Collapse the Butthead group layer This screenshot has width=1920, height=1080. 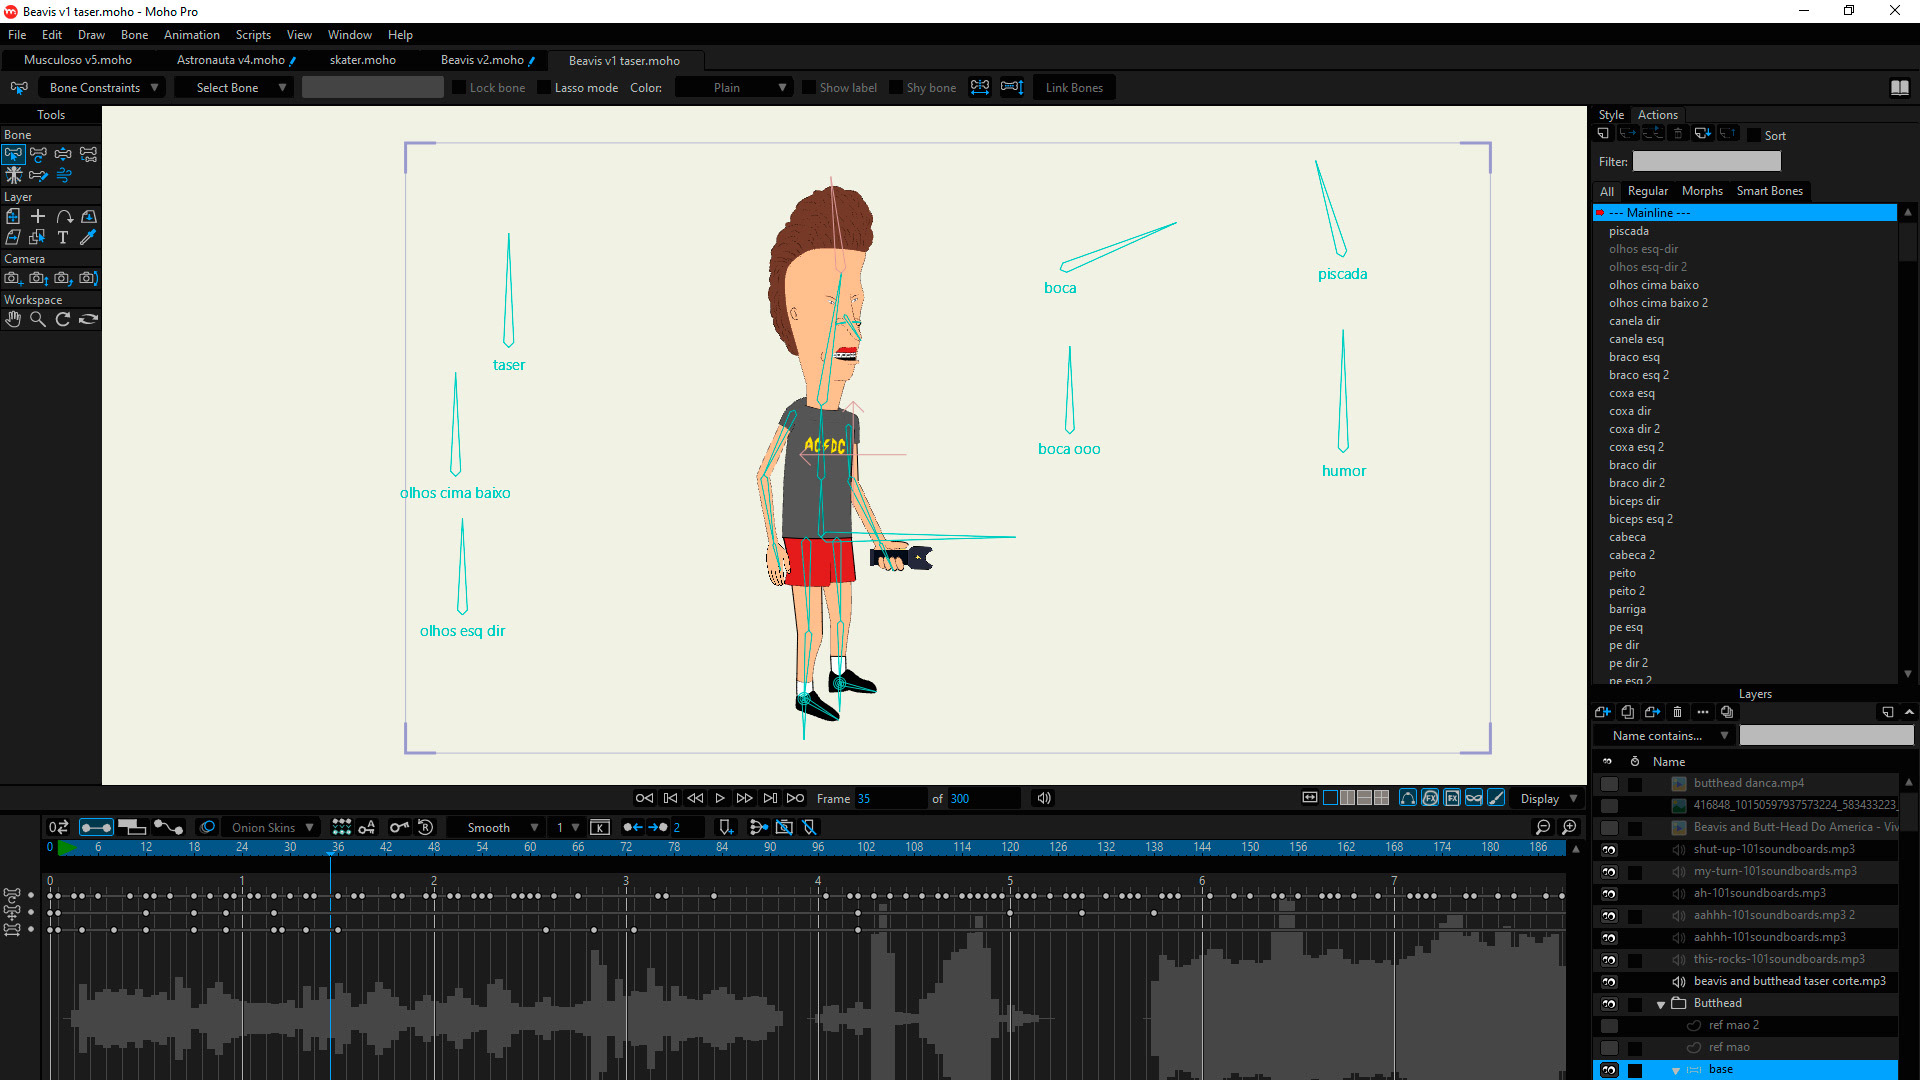coord(1661,1004)
